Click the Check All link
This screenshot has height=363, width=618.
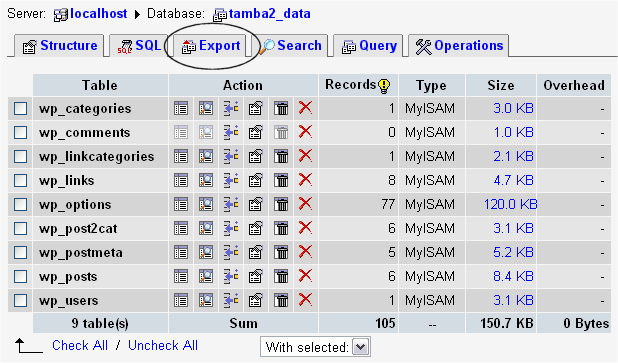coord(80,345)
